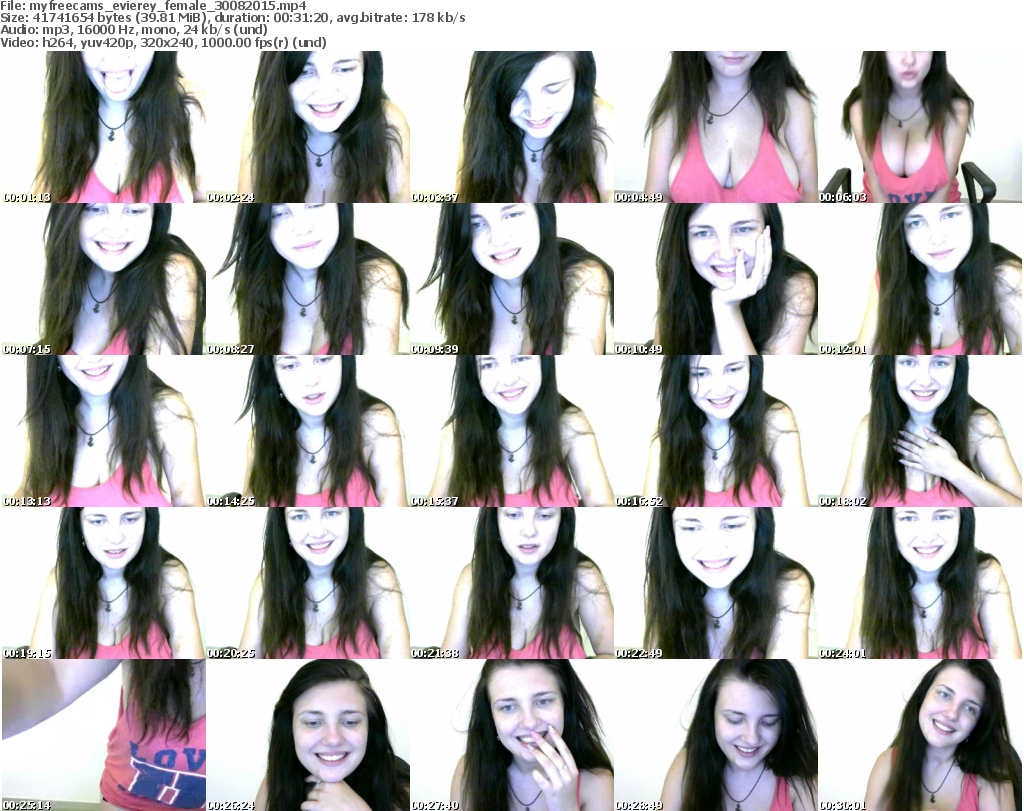Select the thumbnail stamped 00:13:13

pyautogui.click(x=104, y=431)
